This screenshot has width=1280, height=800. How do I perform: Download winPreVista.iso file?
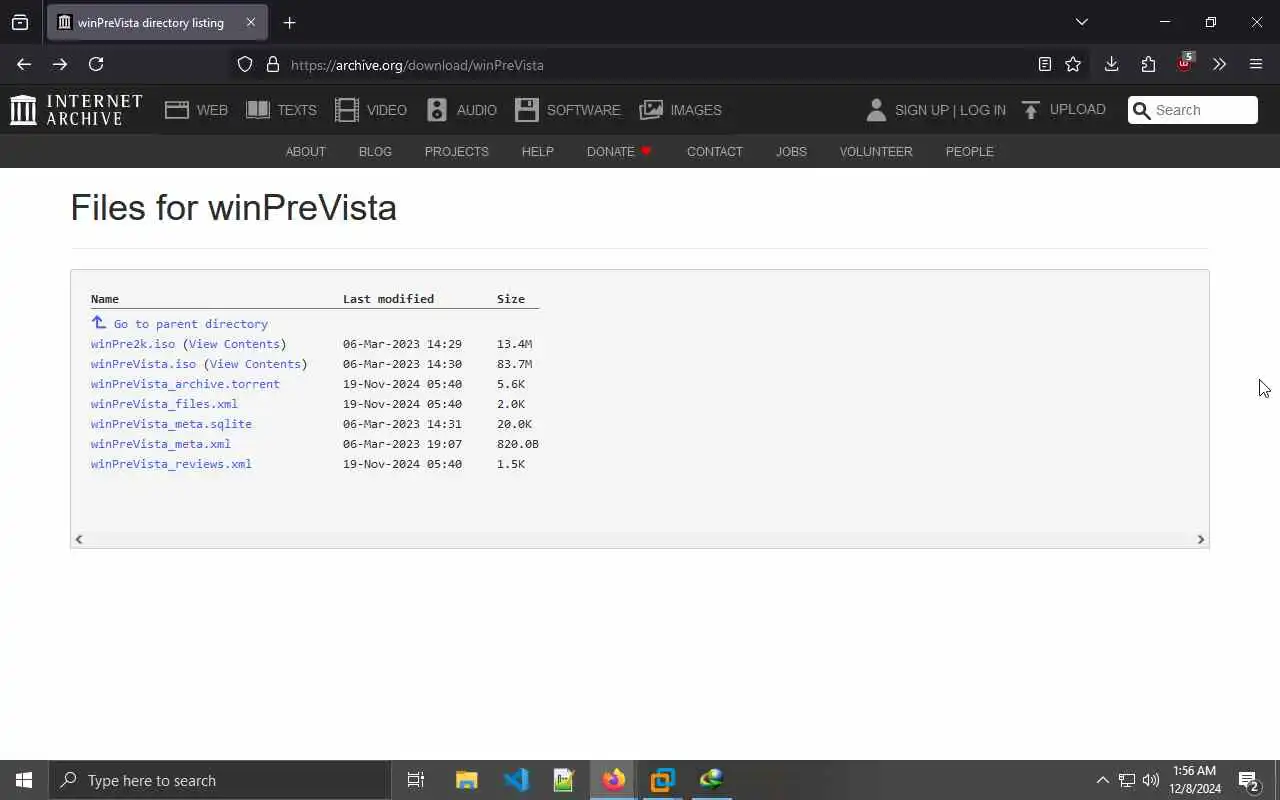[144, 364]
